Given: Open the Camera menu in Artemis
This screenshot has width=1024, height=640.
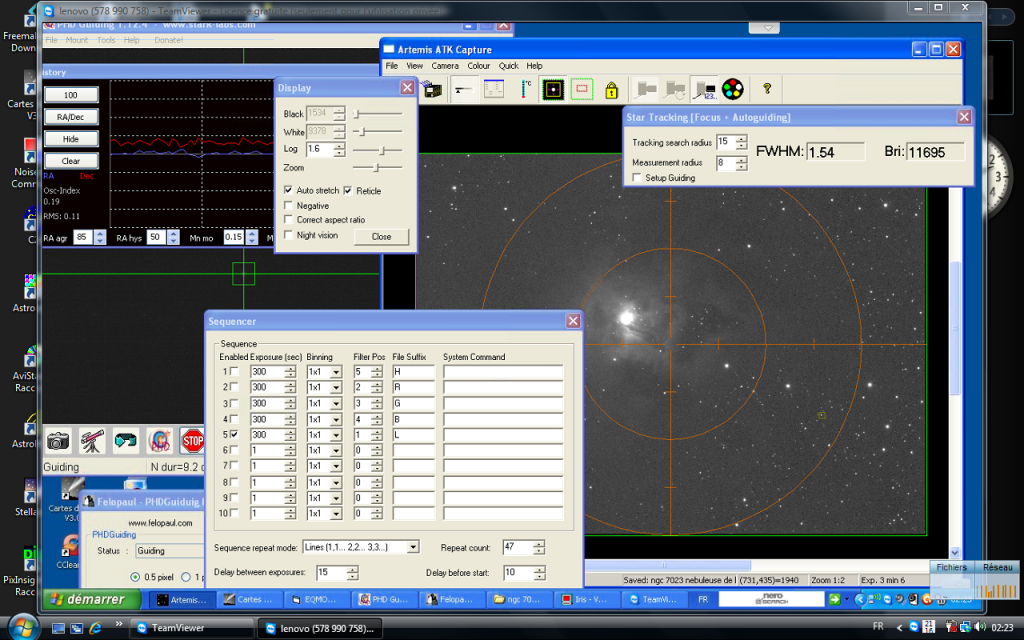Looking at the screenshot, I should coord(445,66).
